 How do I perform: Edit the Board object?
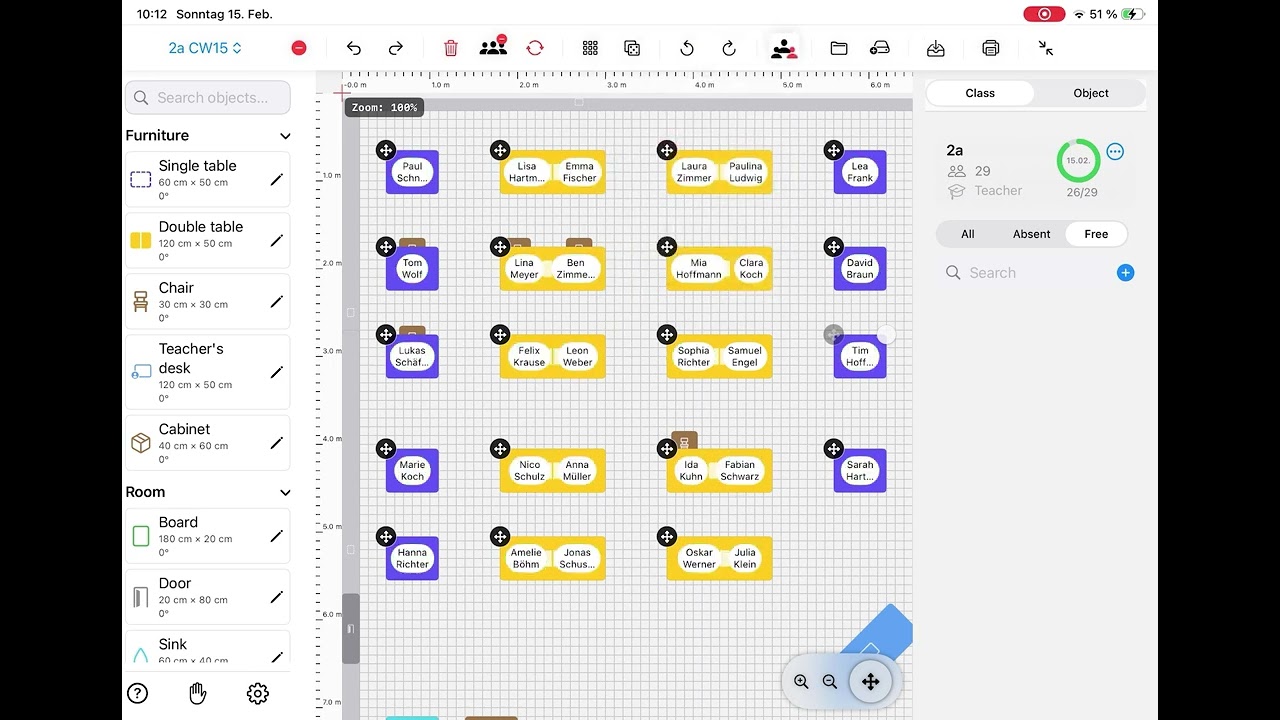tap(277, 536)
